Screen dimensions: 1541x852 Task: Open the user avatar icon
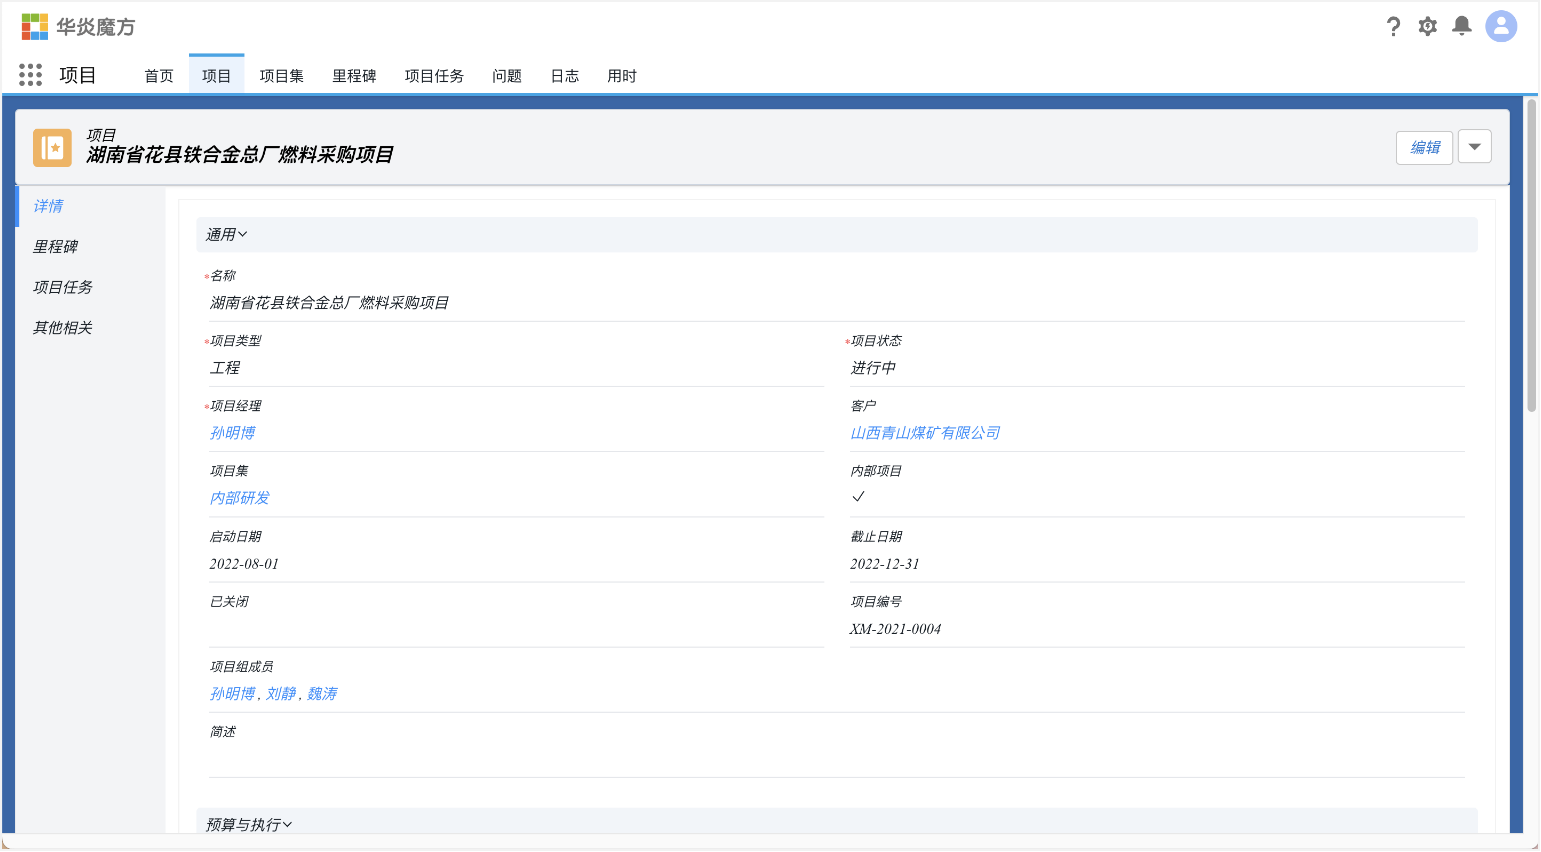click(x=1500, y=26)
